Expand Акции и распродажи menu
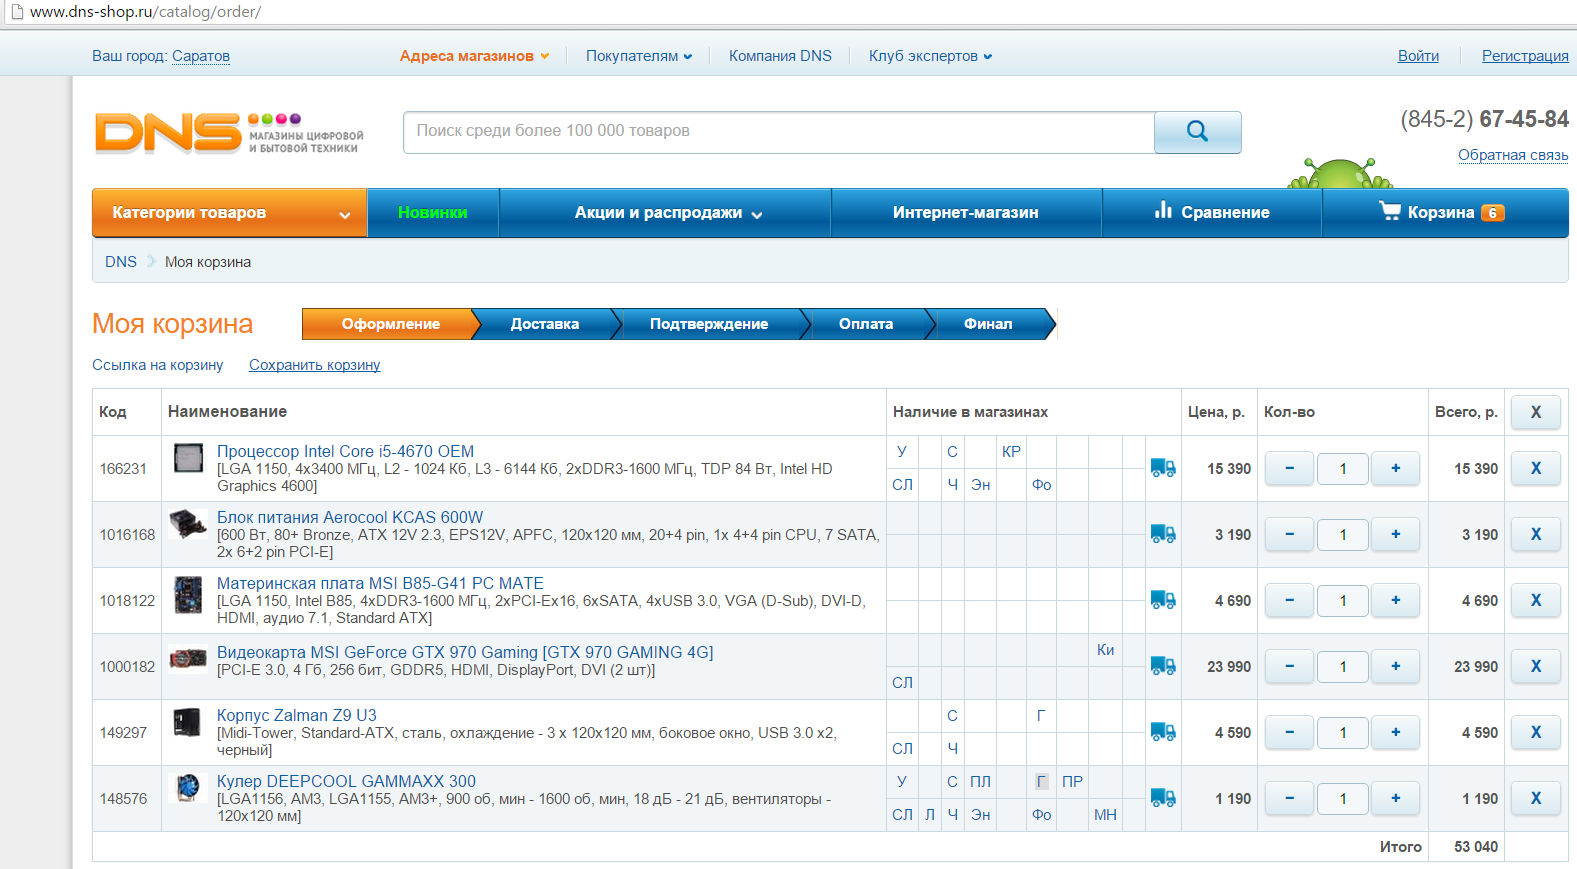 click(666, 212)
